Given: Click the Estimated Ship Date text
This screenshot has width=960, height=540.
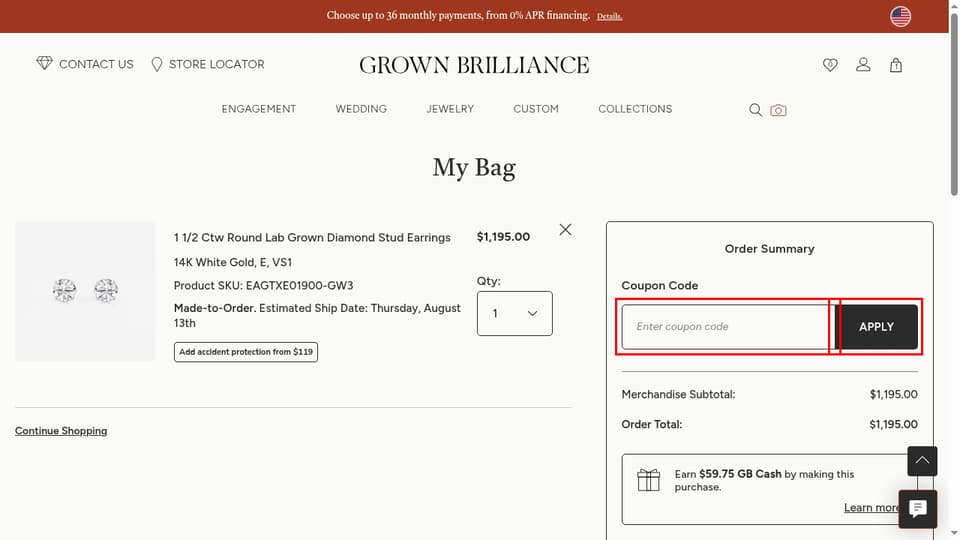Looking at the screenshot, I should (x=317, y=315).
